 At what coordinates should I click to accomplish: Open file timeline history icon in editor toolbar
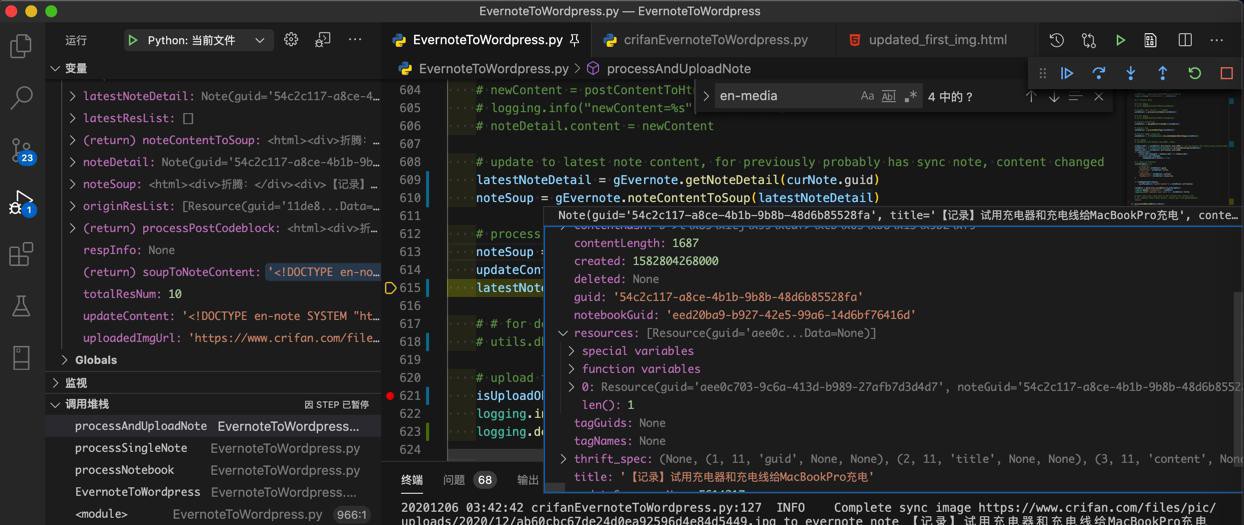coord(1057,40)
